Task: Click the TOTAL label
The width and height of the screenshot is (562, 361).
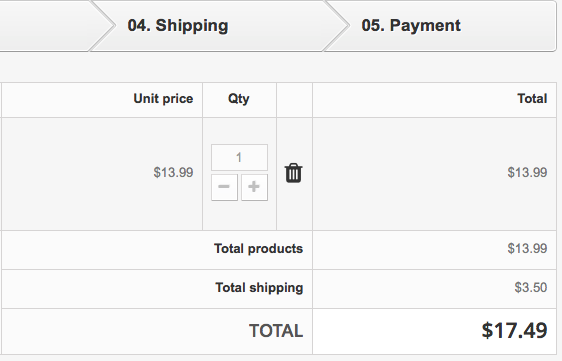Action: click(x=276, y=331)
